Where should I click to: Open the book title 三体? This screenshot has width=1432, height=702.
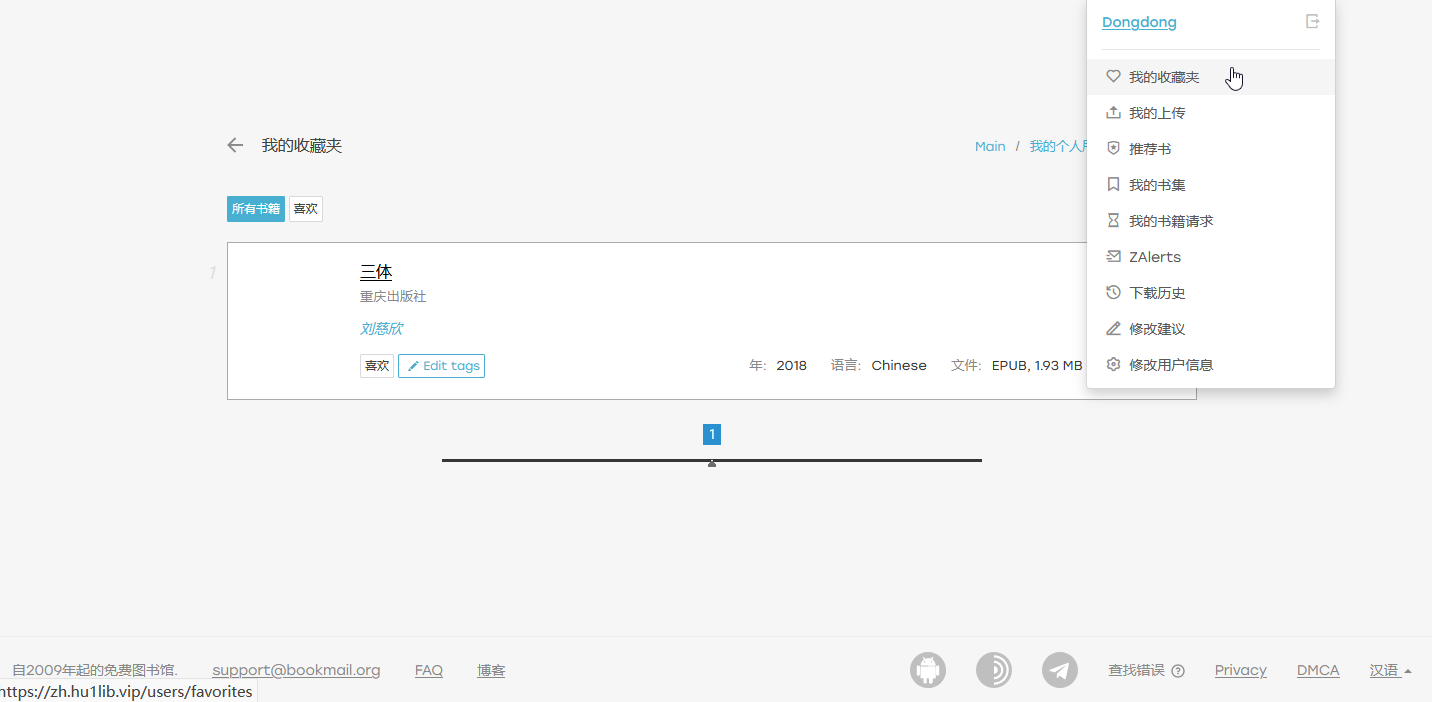click(x=376, y=272)
